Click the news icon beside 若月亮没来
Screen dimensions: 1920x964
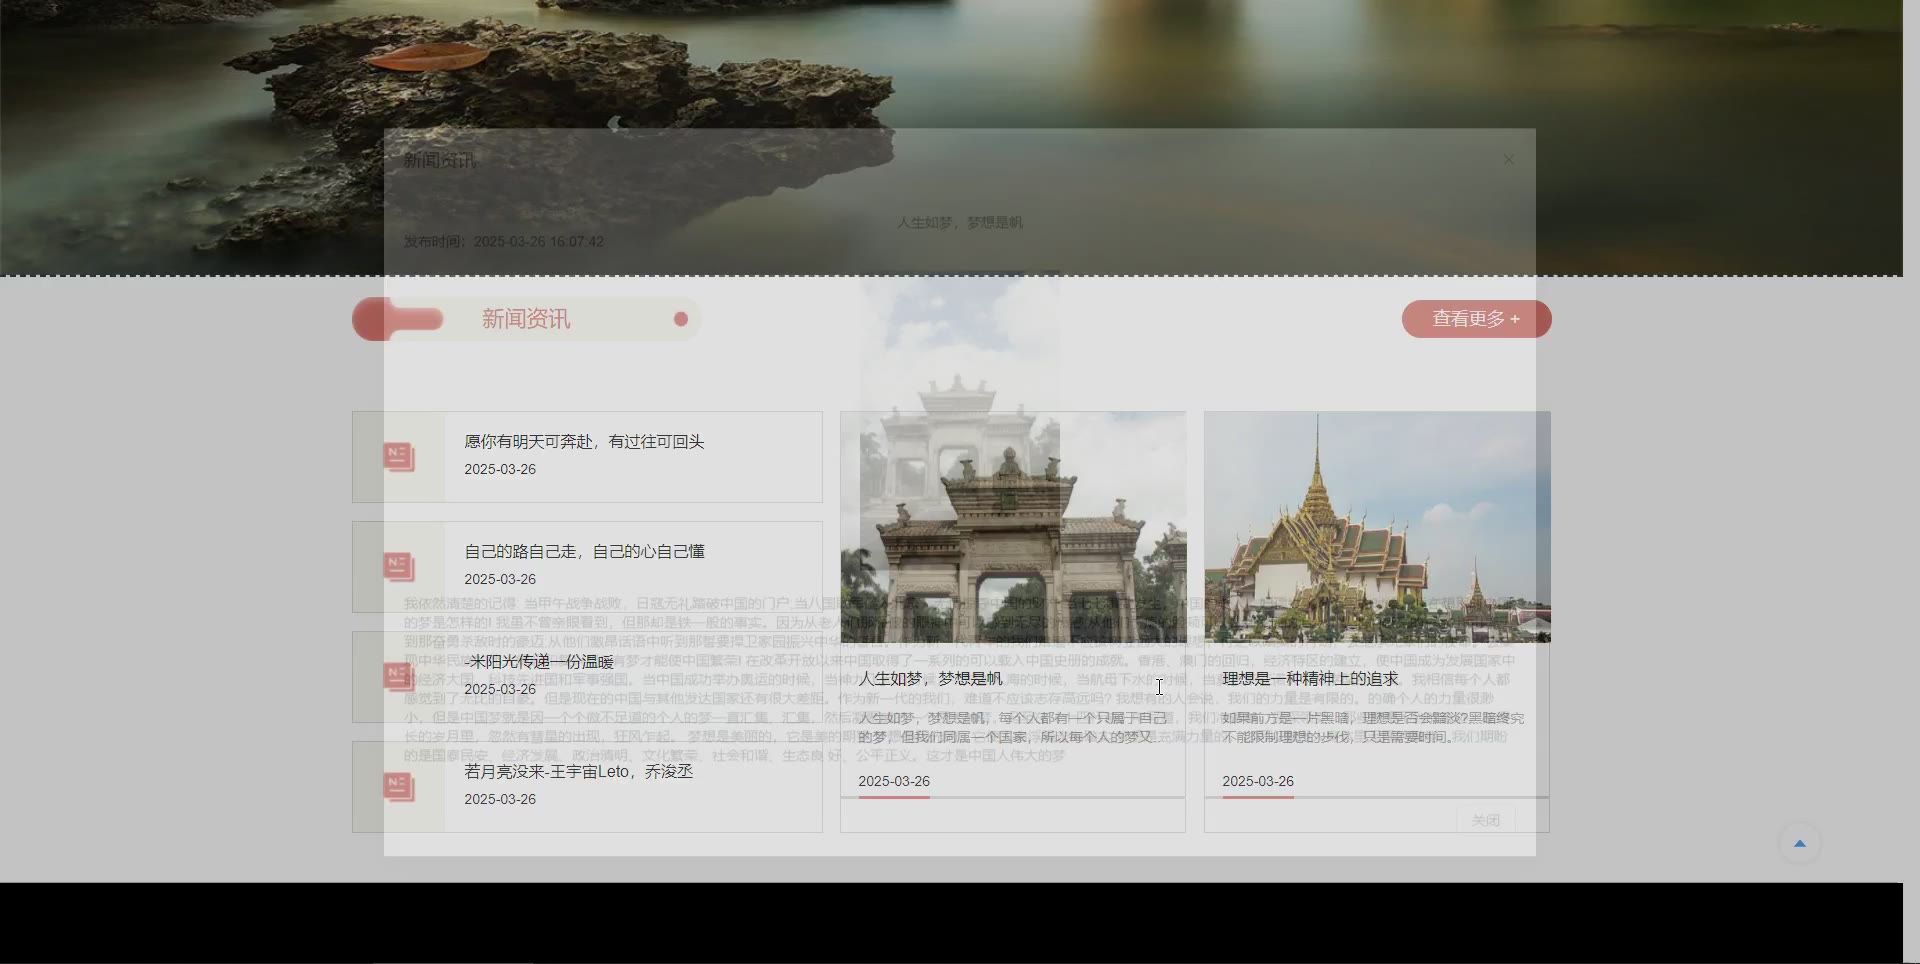[399, 787]
